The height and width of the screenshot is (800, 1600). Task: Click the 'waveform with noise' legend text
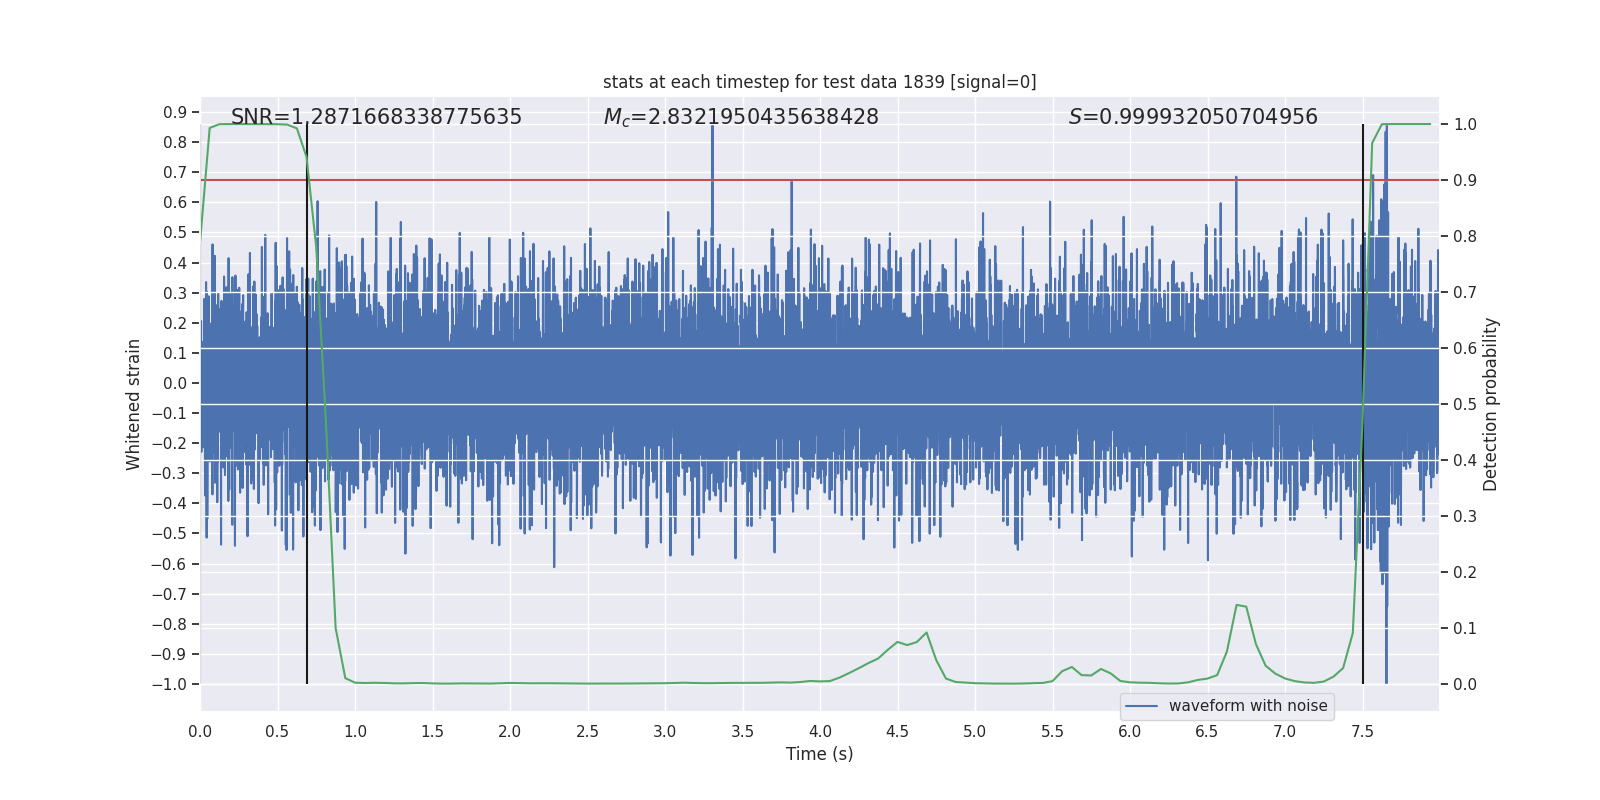tap(1248, 706)
